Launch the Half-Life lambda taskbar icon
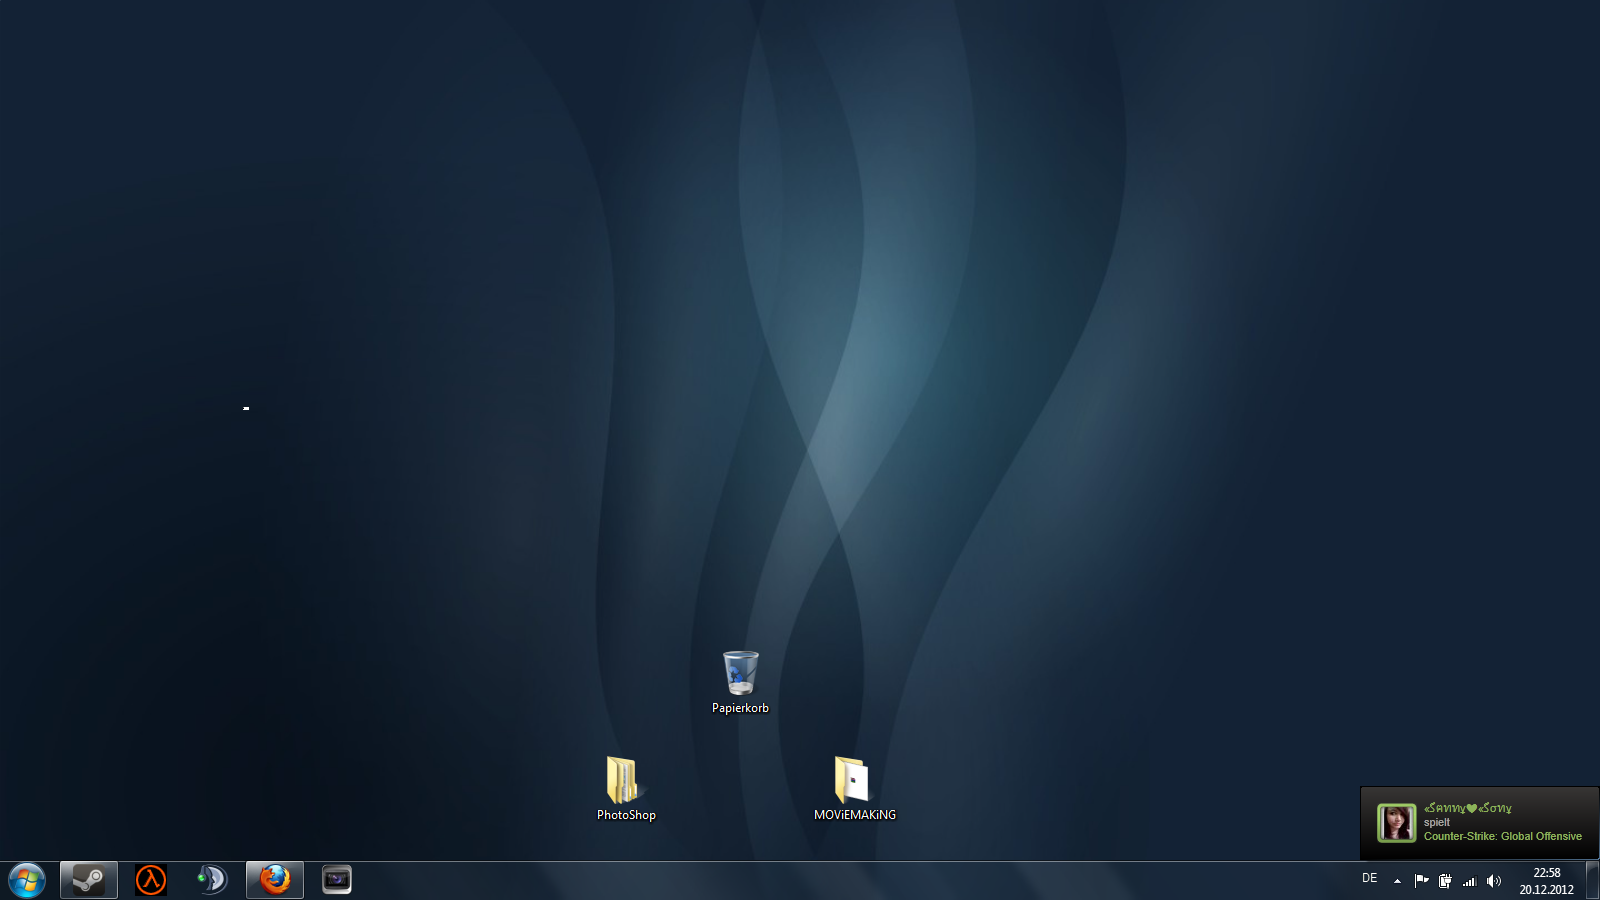 [x=151, y=880]
